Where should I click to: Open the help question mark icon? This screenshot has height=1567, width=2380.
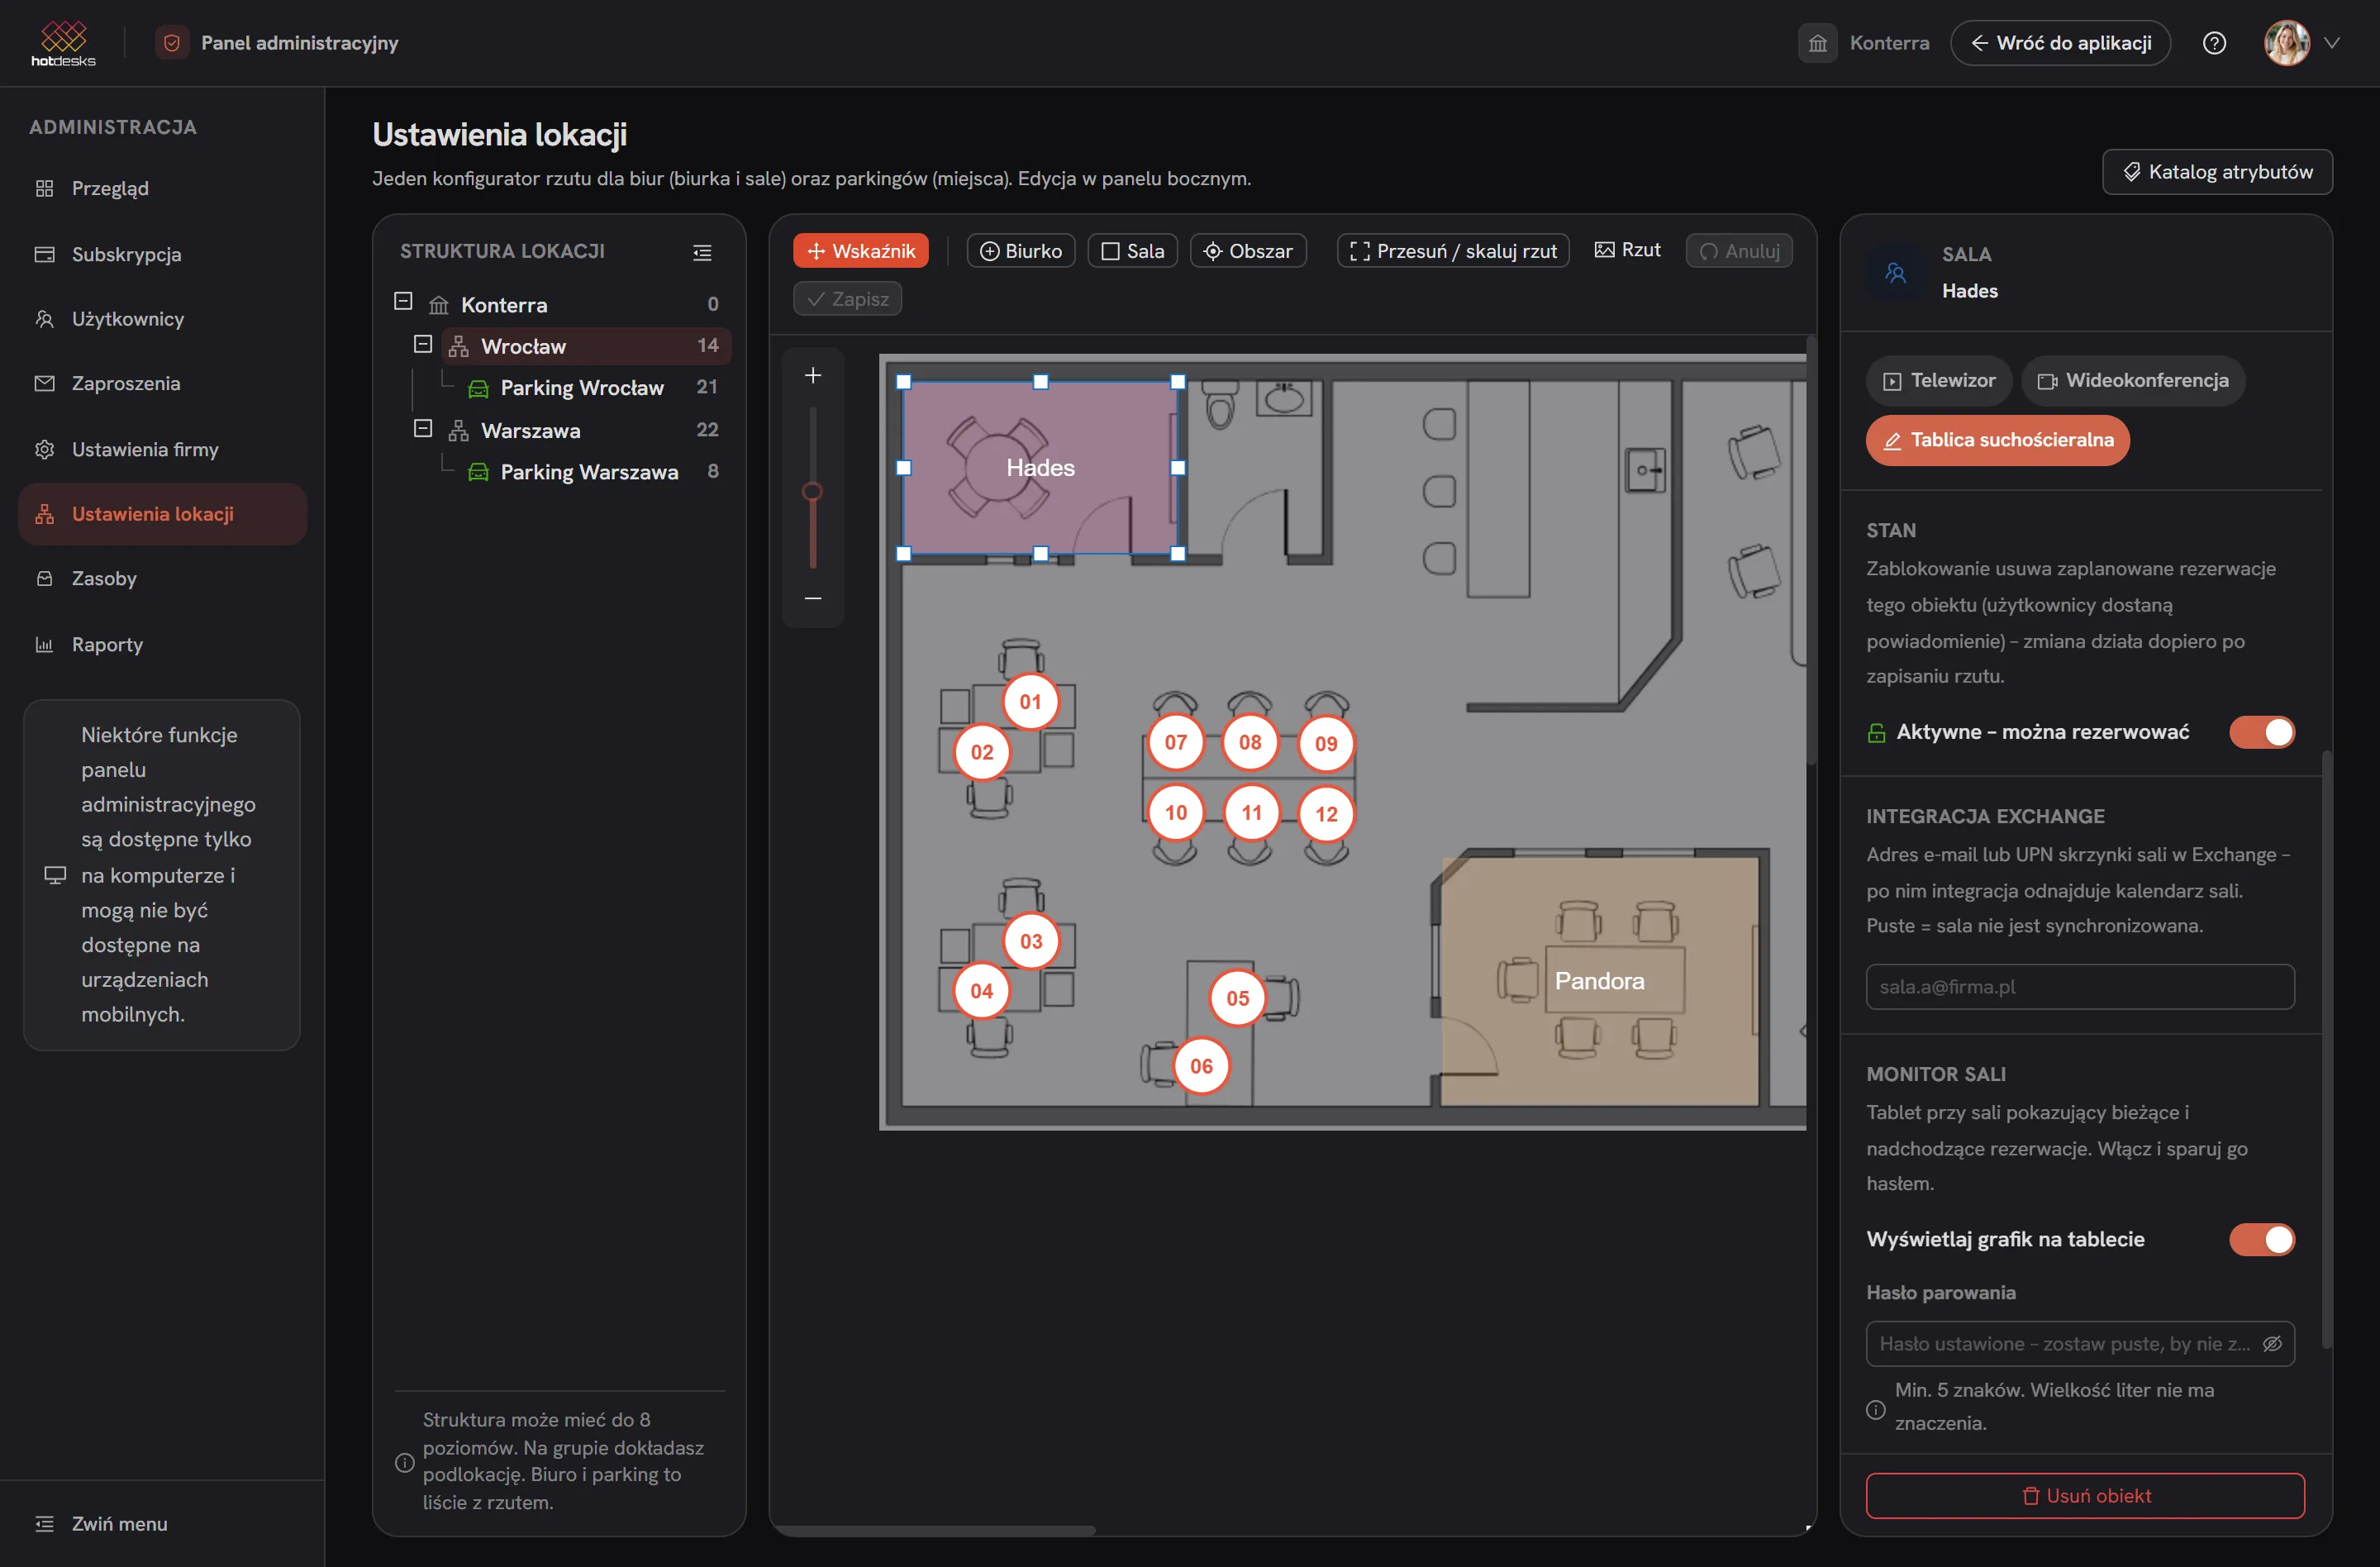click(x=2214, y=43)
